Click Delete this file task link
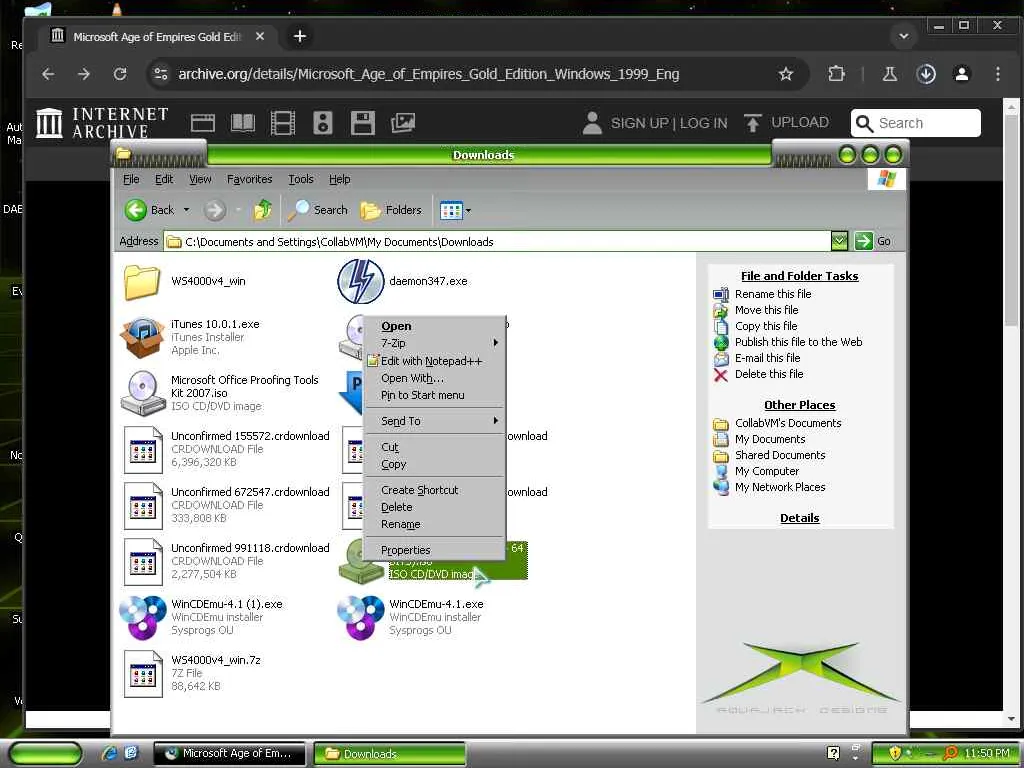The width and height of the screenshot is (1024, 768). (769, 374)
